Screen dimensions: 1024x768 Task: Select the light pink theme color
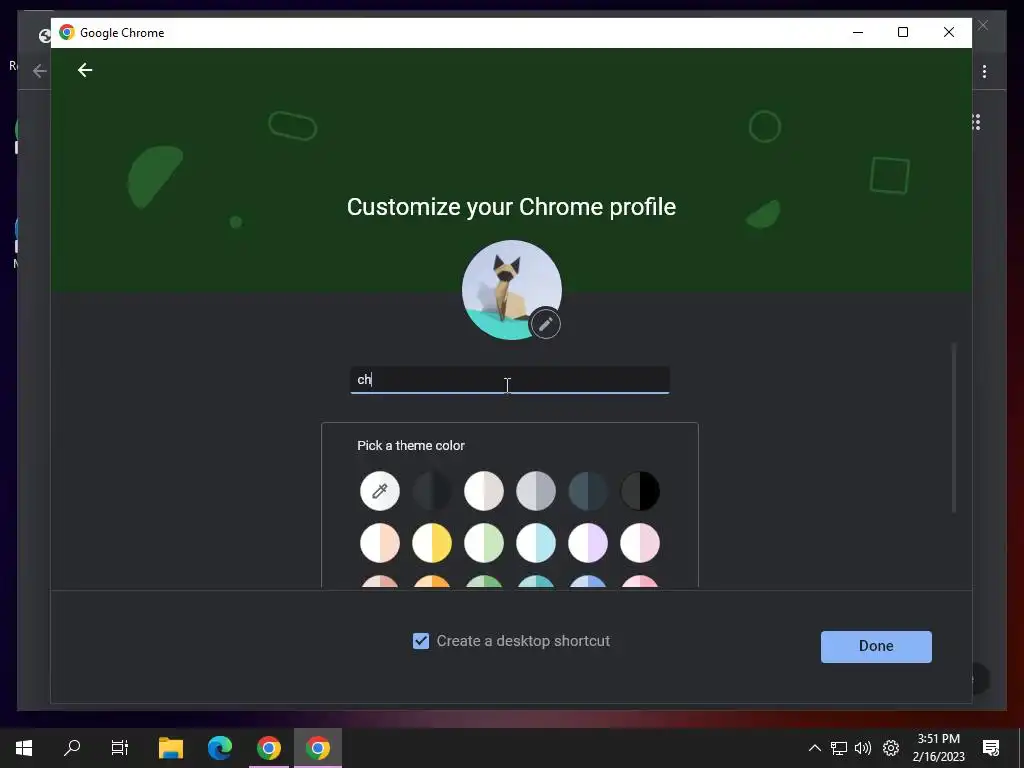[640, 543]
